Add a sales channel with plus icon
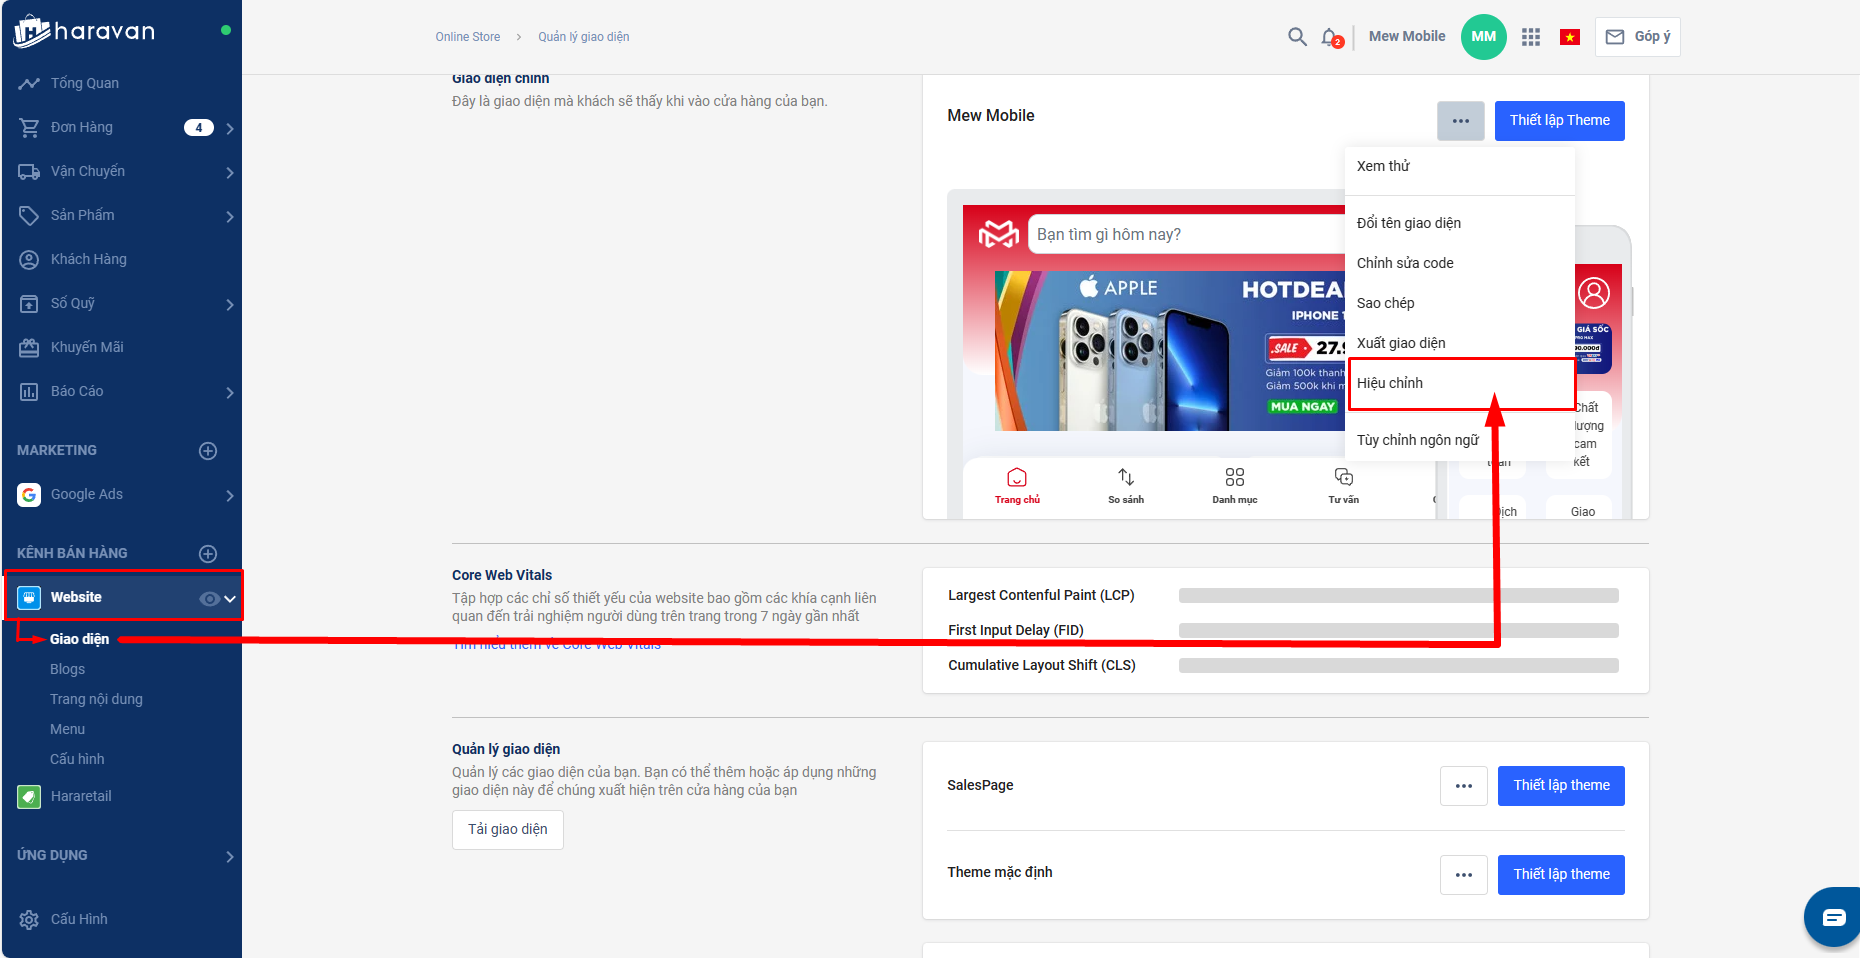The height and width of the screenshot is (958, 1860). coord(208,554)
